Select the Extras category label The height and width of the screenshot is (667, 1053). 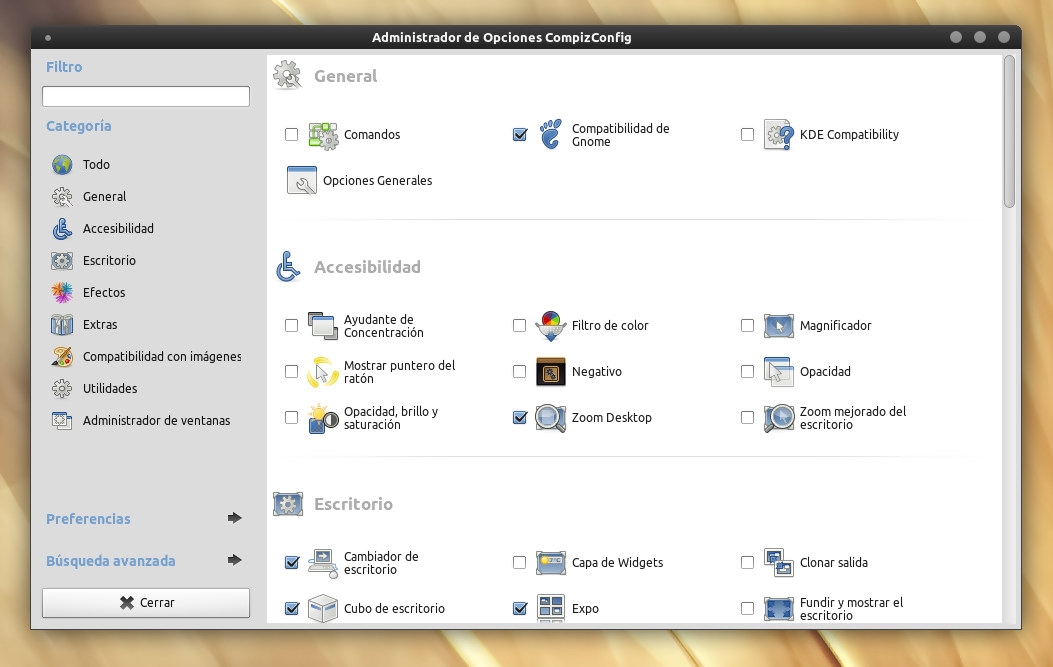(x=100, y=324)
